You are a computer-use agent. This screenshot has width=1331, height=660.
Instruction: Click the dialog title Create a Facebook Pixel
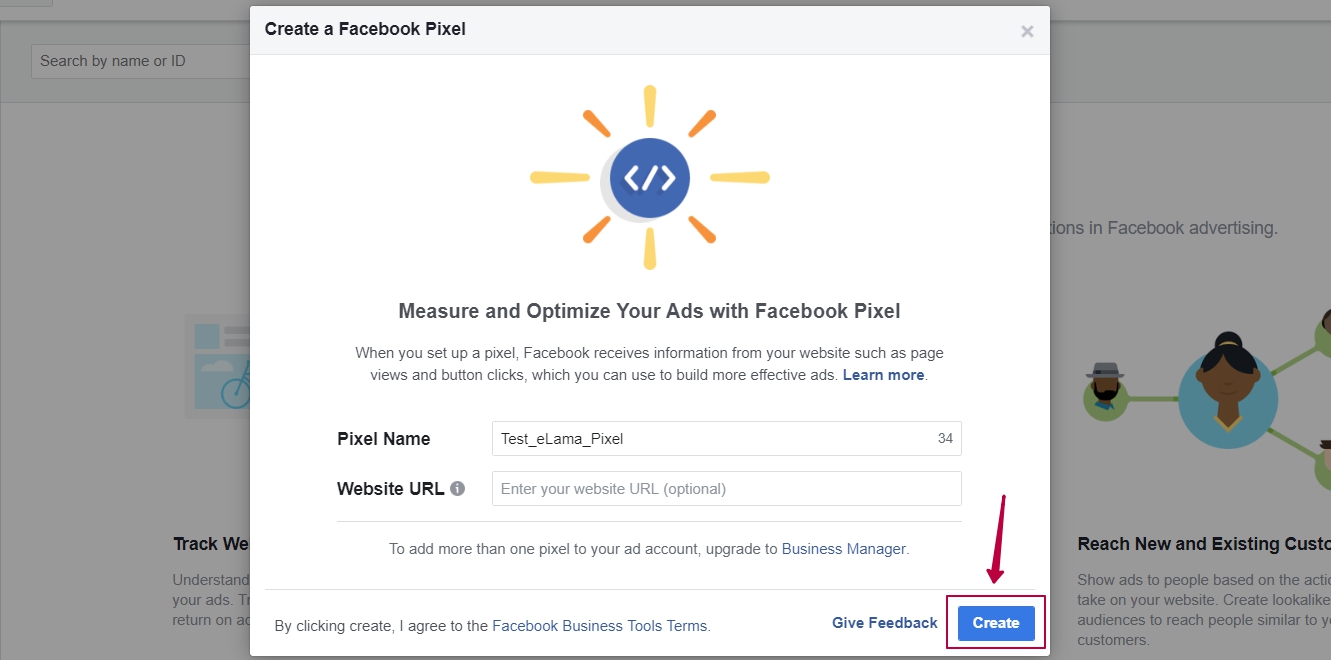pos(365,29)
